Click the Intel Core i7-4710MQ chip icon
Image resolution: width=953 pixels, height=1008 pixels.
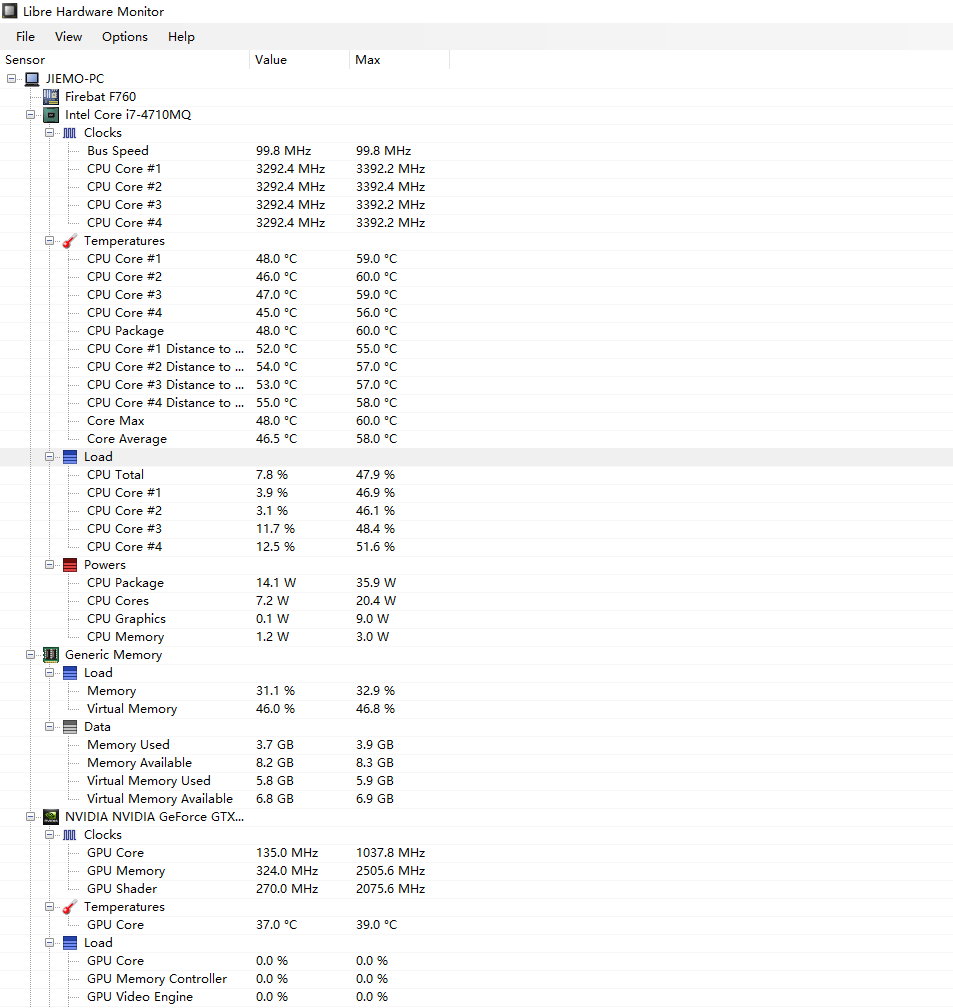(51, 115)
